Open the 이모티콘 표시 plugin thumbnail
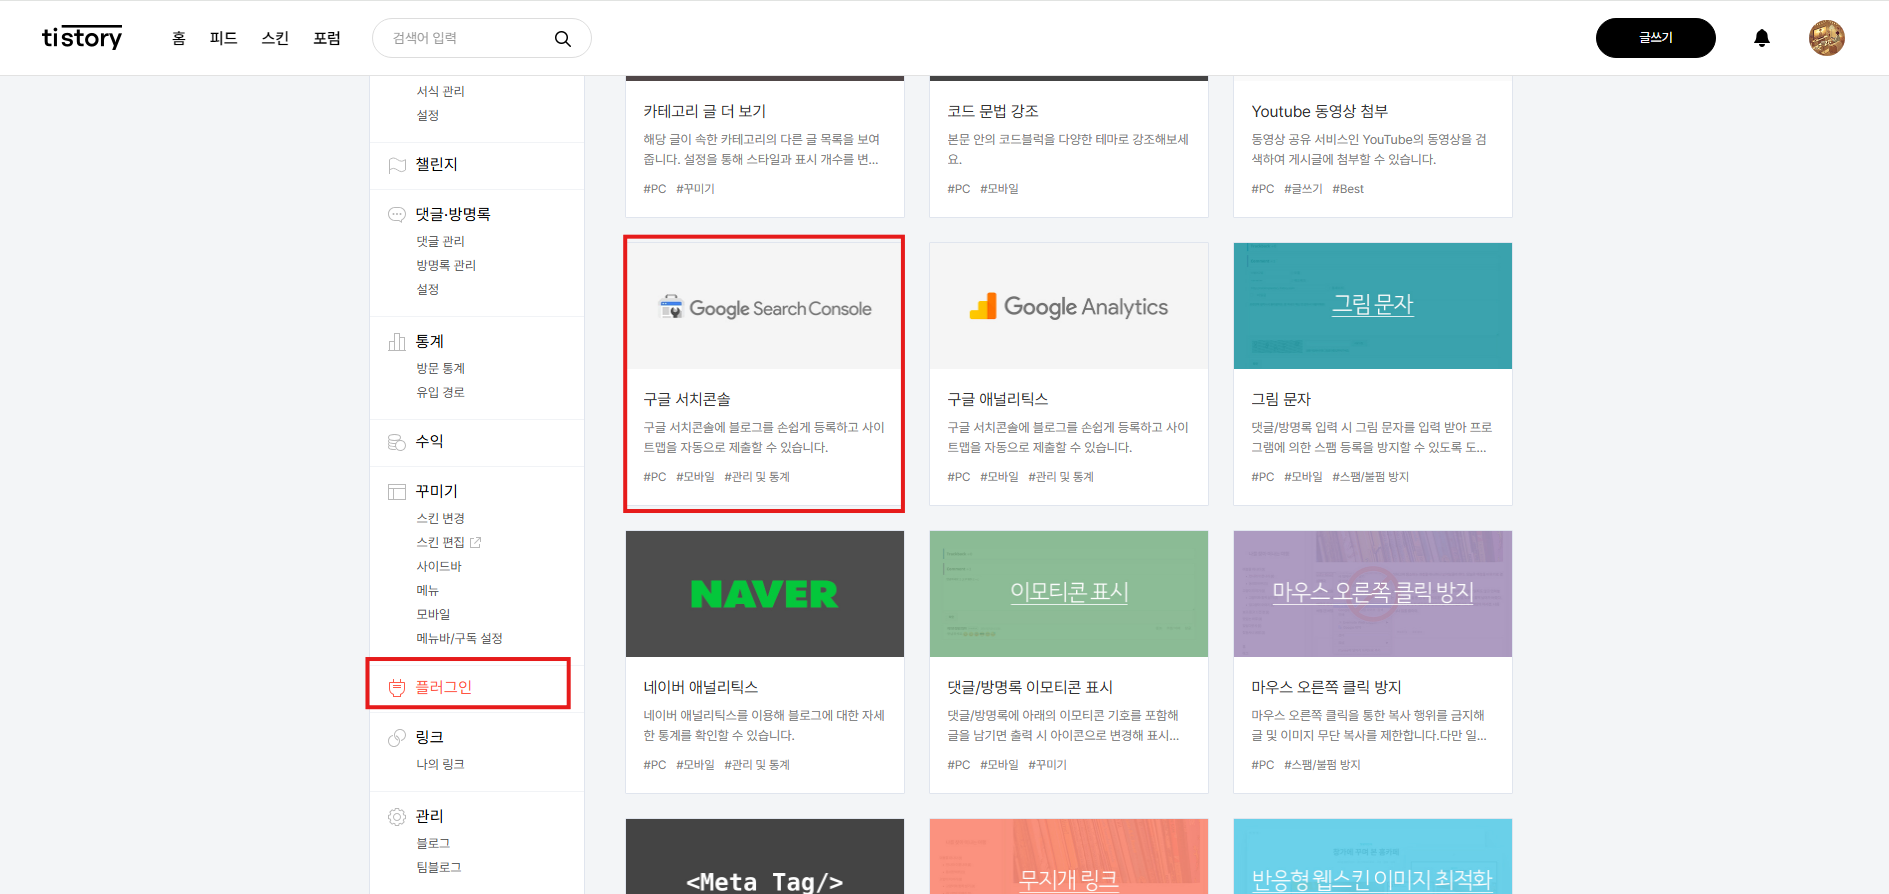Viewport: 1889px width, 894px height. [x=1069, y=594]
